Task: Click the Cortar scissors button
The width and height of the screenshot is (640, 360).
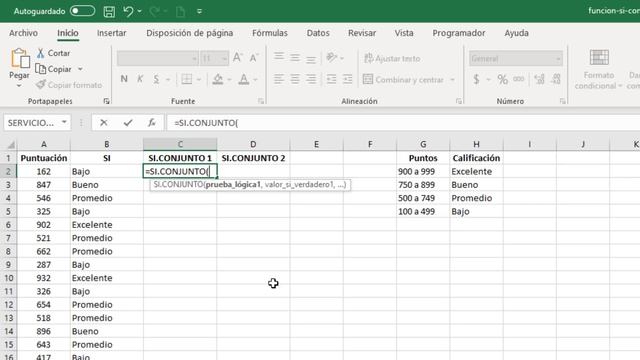Action: [x=53, y=53]
